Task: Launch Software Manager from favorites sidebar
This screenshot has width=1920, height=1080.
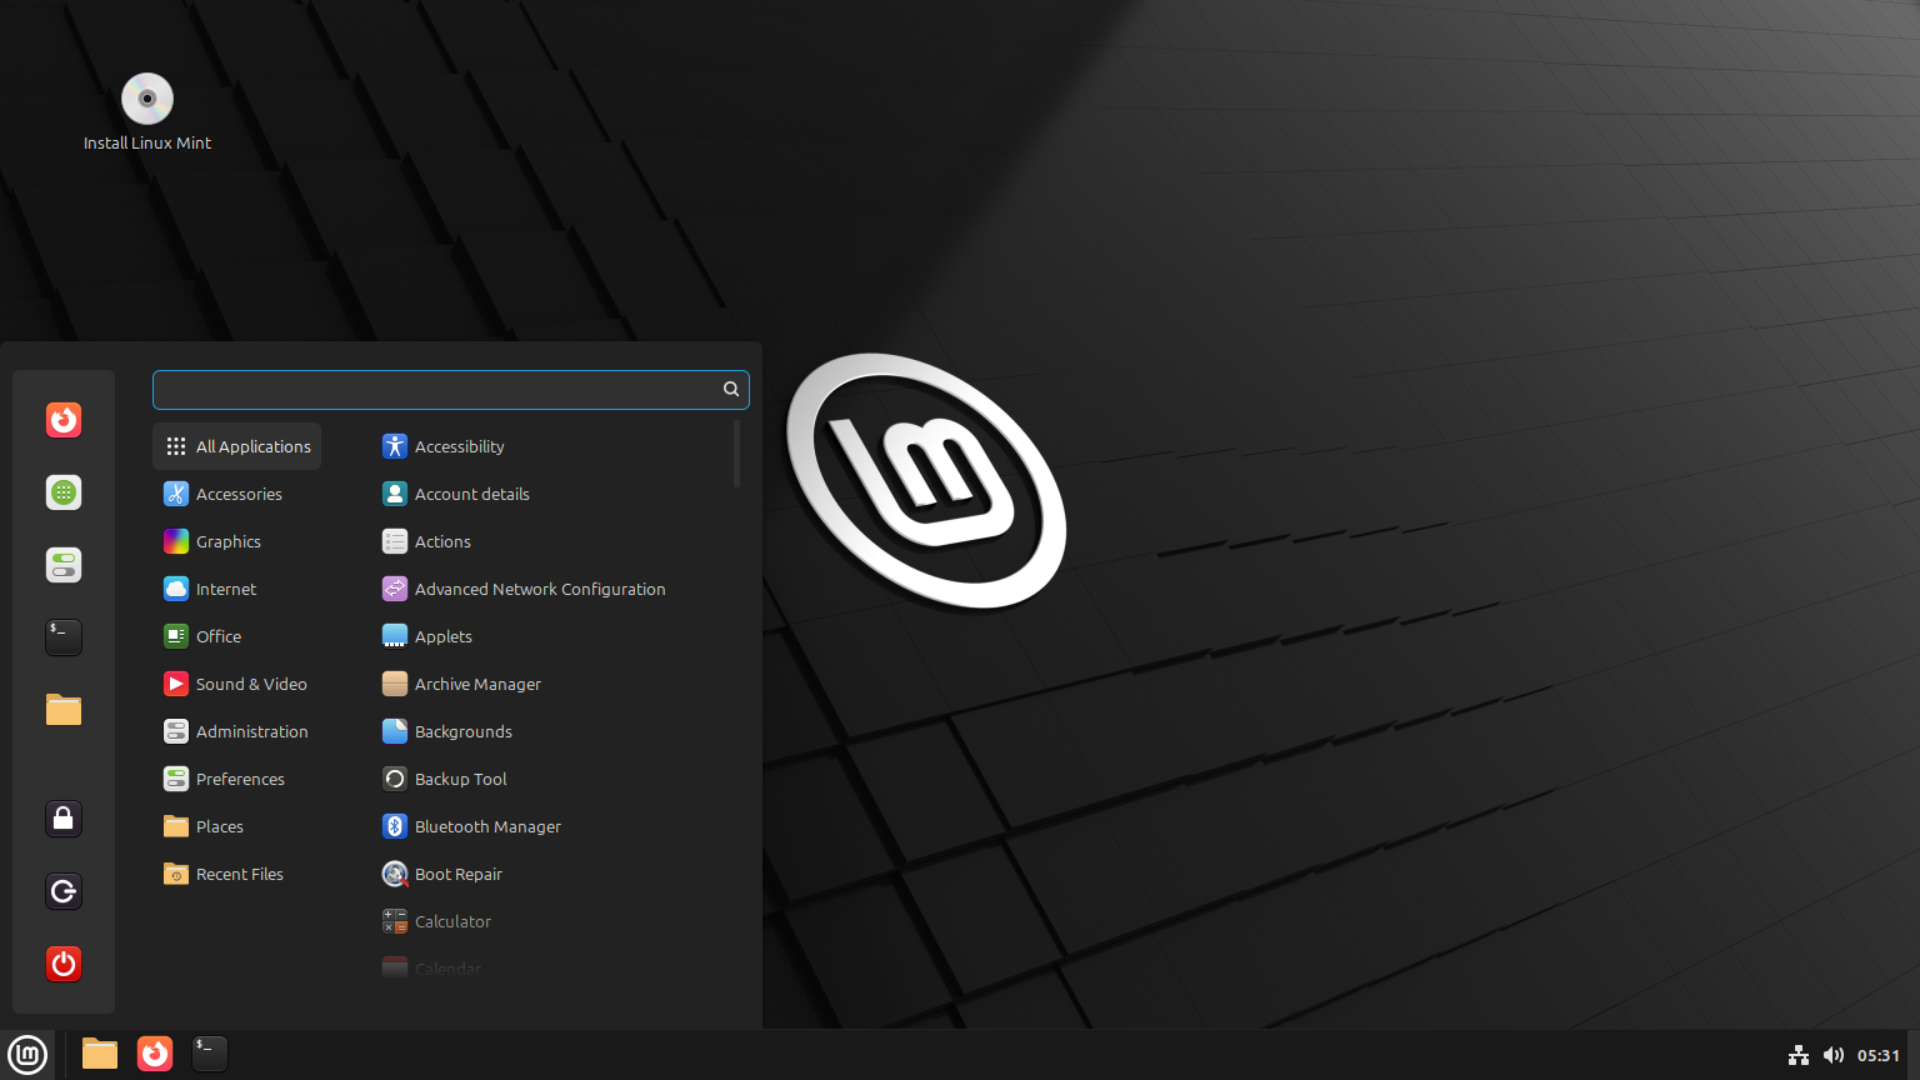Action: pyautogui.click(x=63, y=493)
